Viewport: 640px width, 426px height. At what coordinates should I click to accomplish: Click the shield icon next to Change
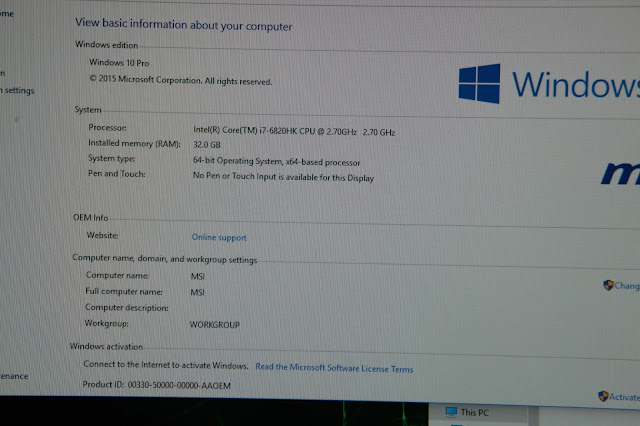click(x=608, y=285)
